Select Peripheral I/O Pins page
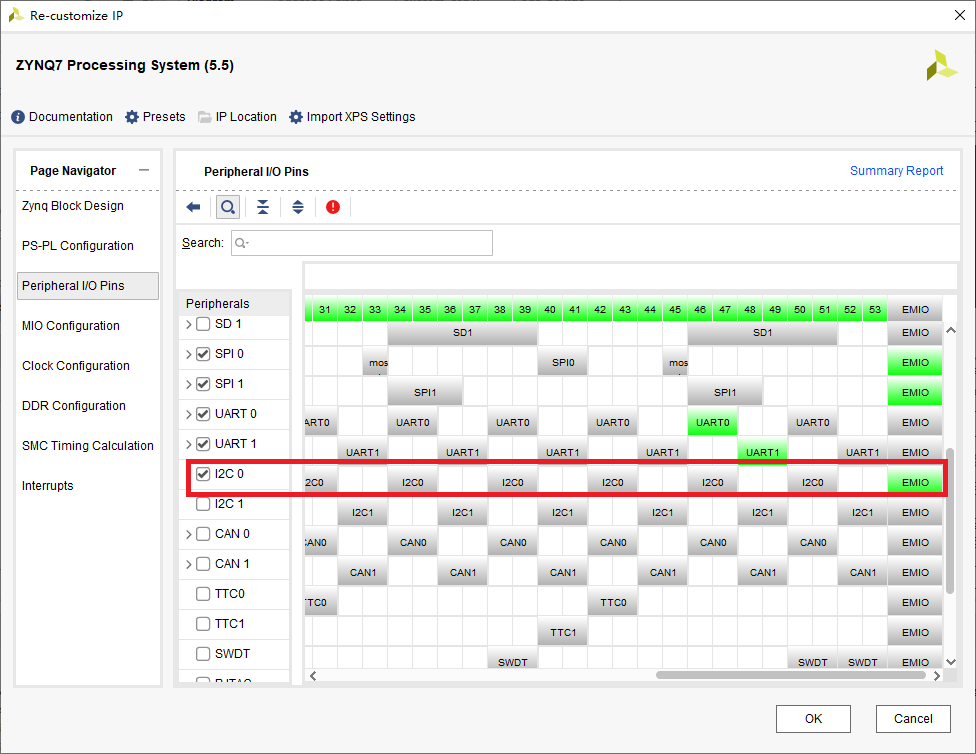976x754 pixels. pyautogui.click(x=88, y=286)
